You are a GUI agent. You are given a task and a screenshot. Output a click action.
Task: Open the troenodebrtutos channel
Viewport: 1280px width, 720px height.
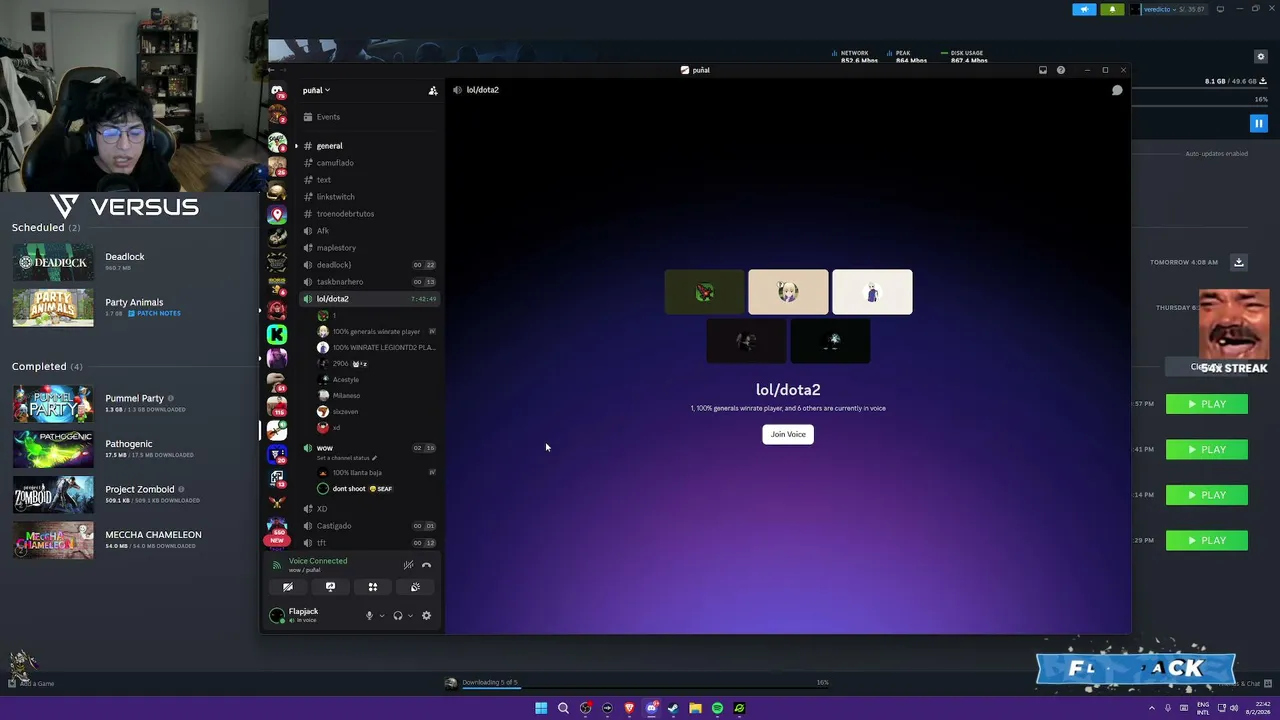click(x=370, y=214)
